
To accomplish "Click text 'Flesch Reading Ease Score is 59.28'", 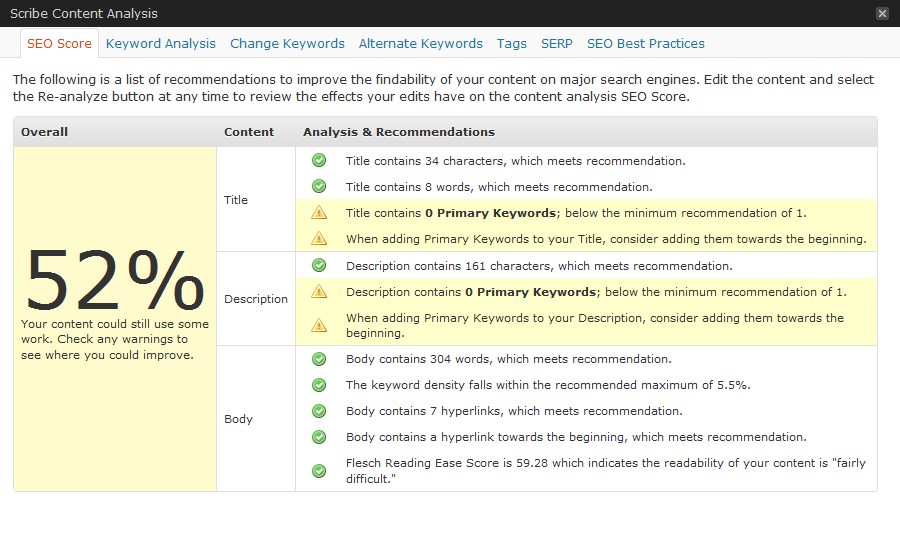I will (447, 463).
